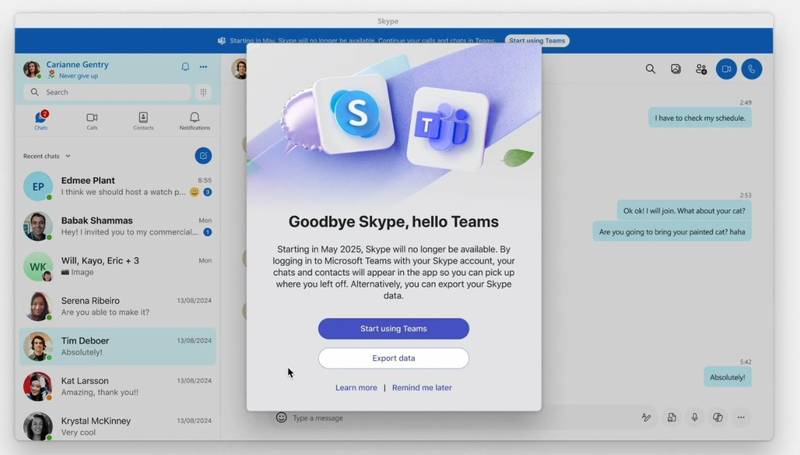The height and width of the screenshot is (455, 800).
Task: Open chat with Kat Larsson
Action: click(118, 386)
